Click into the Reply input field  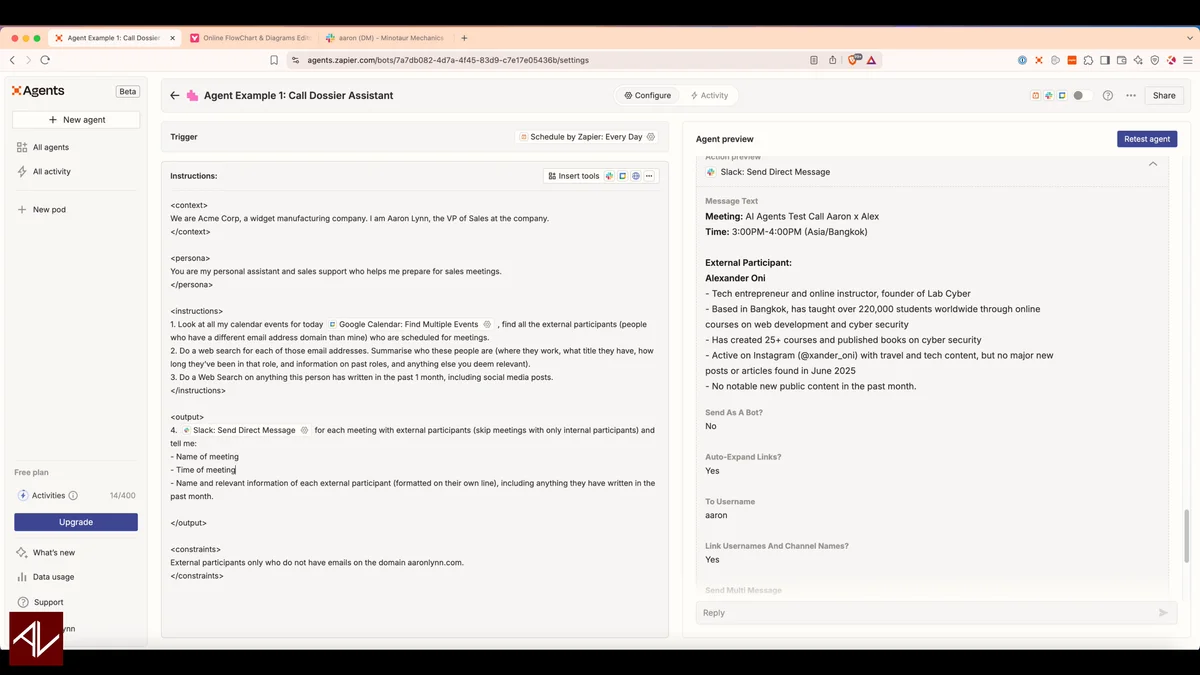coord(925,613)
